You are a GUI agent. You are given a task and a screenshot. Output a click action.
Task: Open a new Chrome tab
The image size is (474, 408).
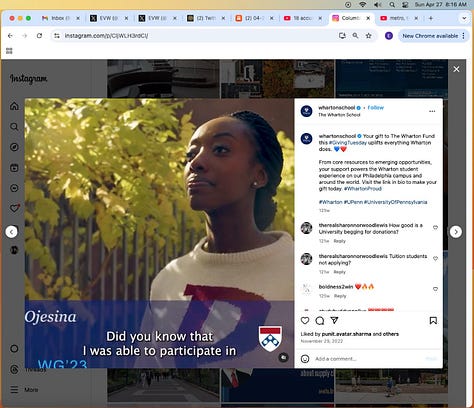coord(431,18)
